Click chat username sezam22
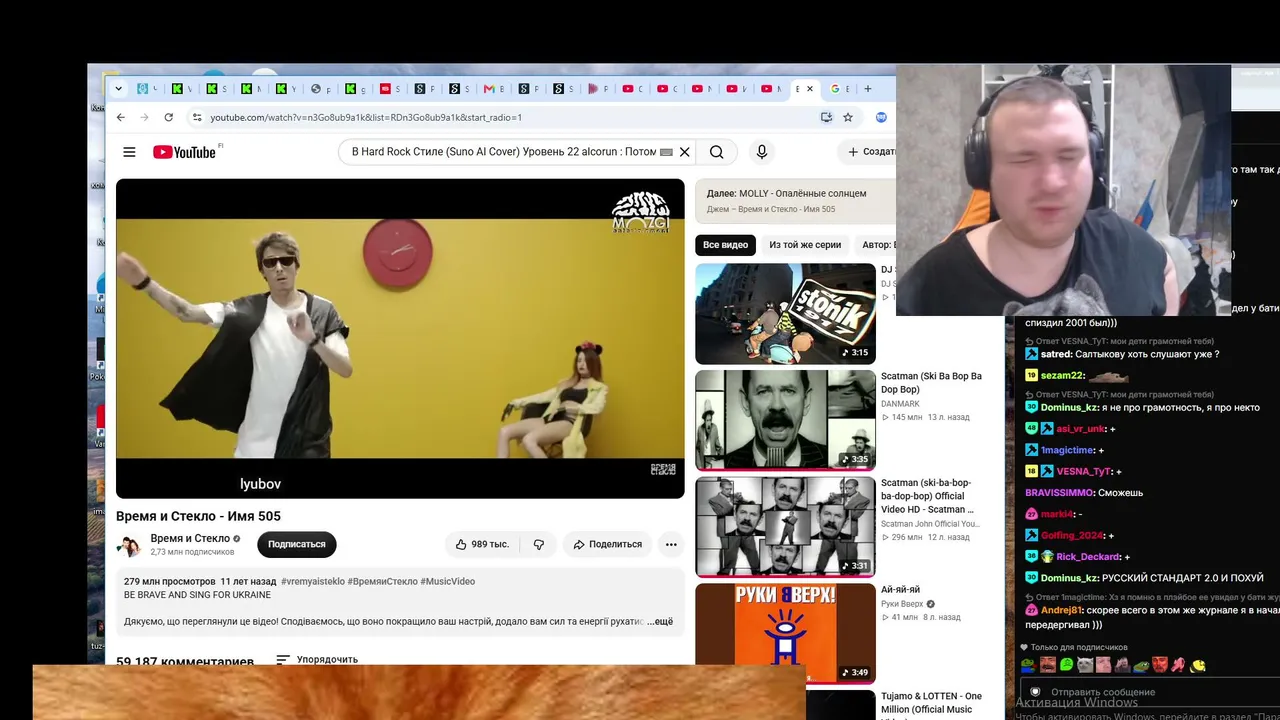 point(1063,375)
